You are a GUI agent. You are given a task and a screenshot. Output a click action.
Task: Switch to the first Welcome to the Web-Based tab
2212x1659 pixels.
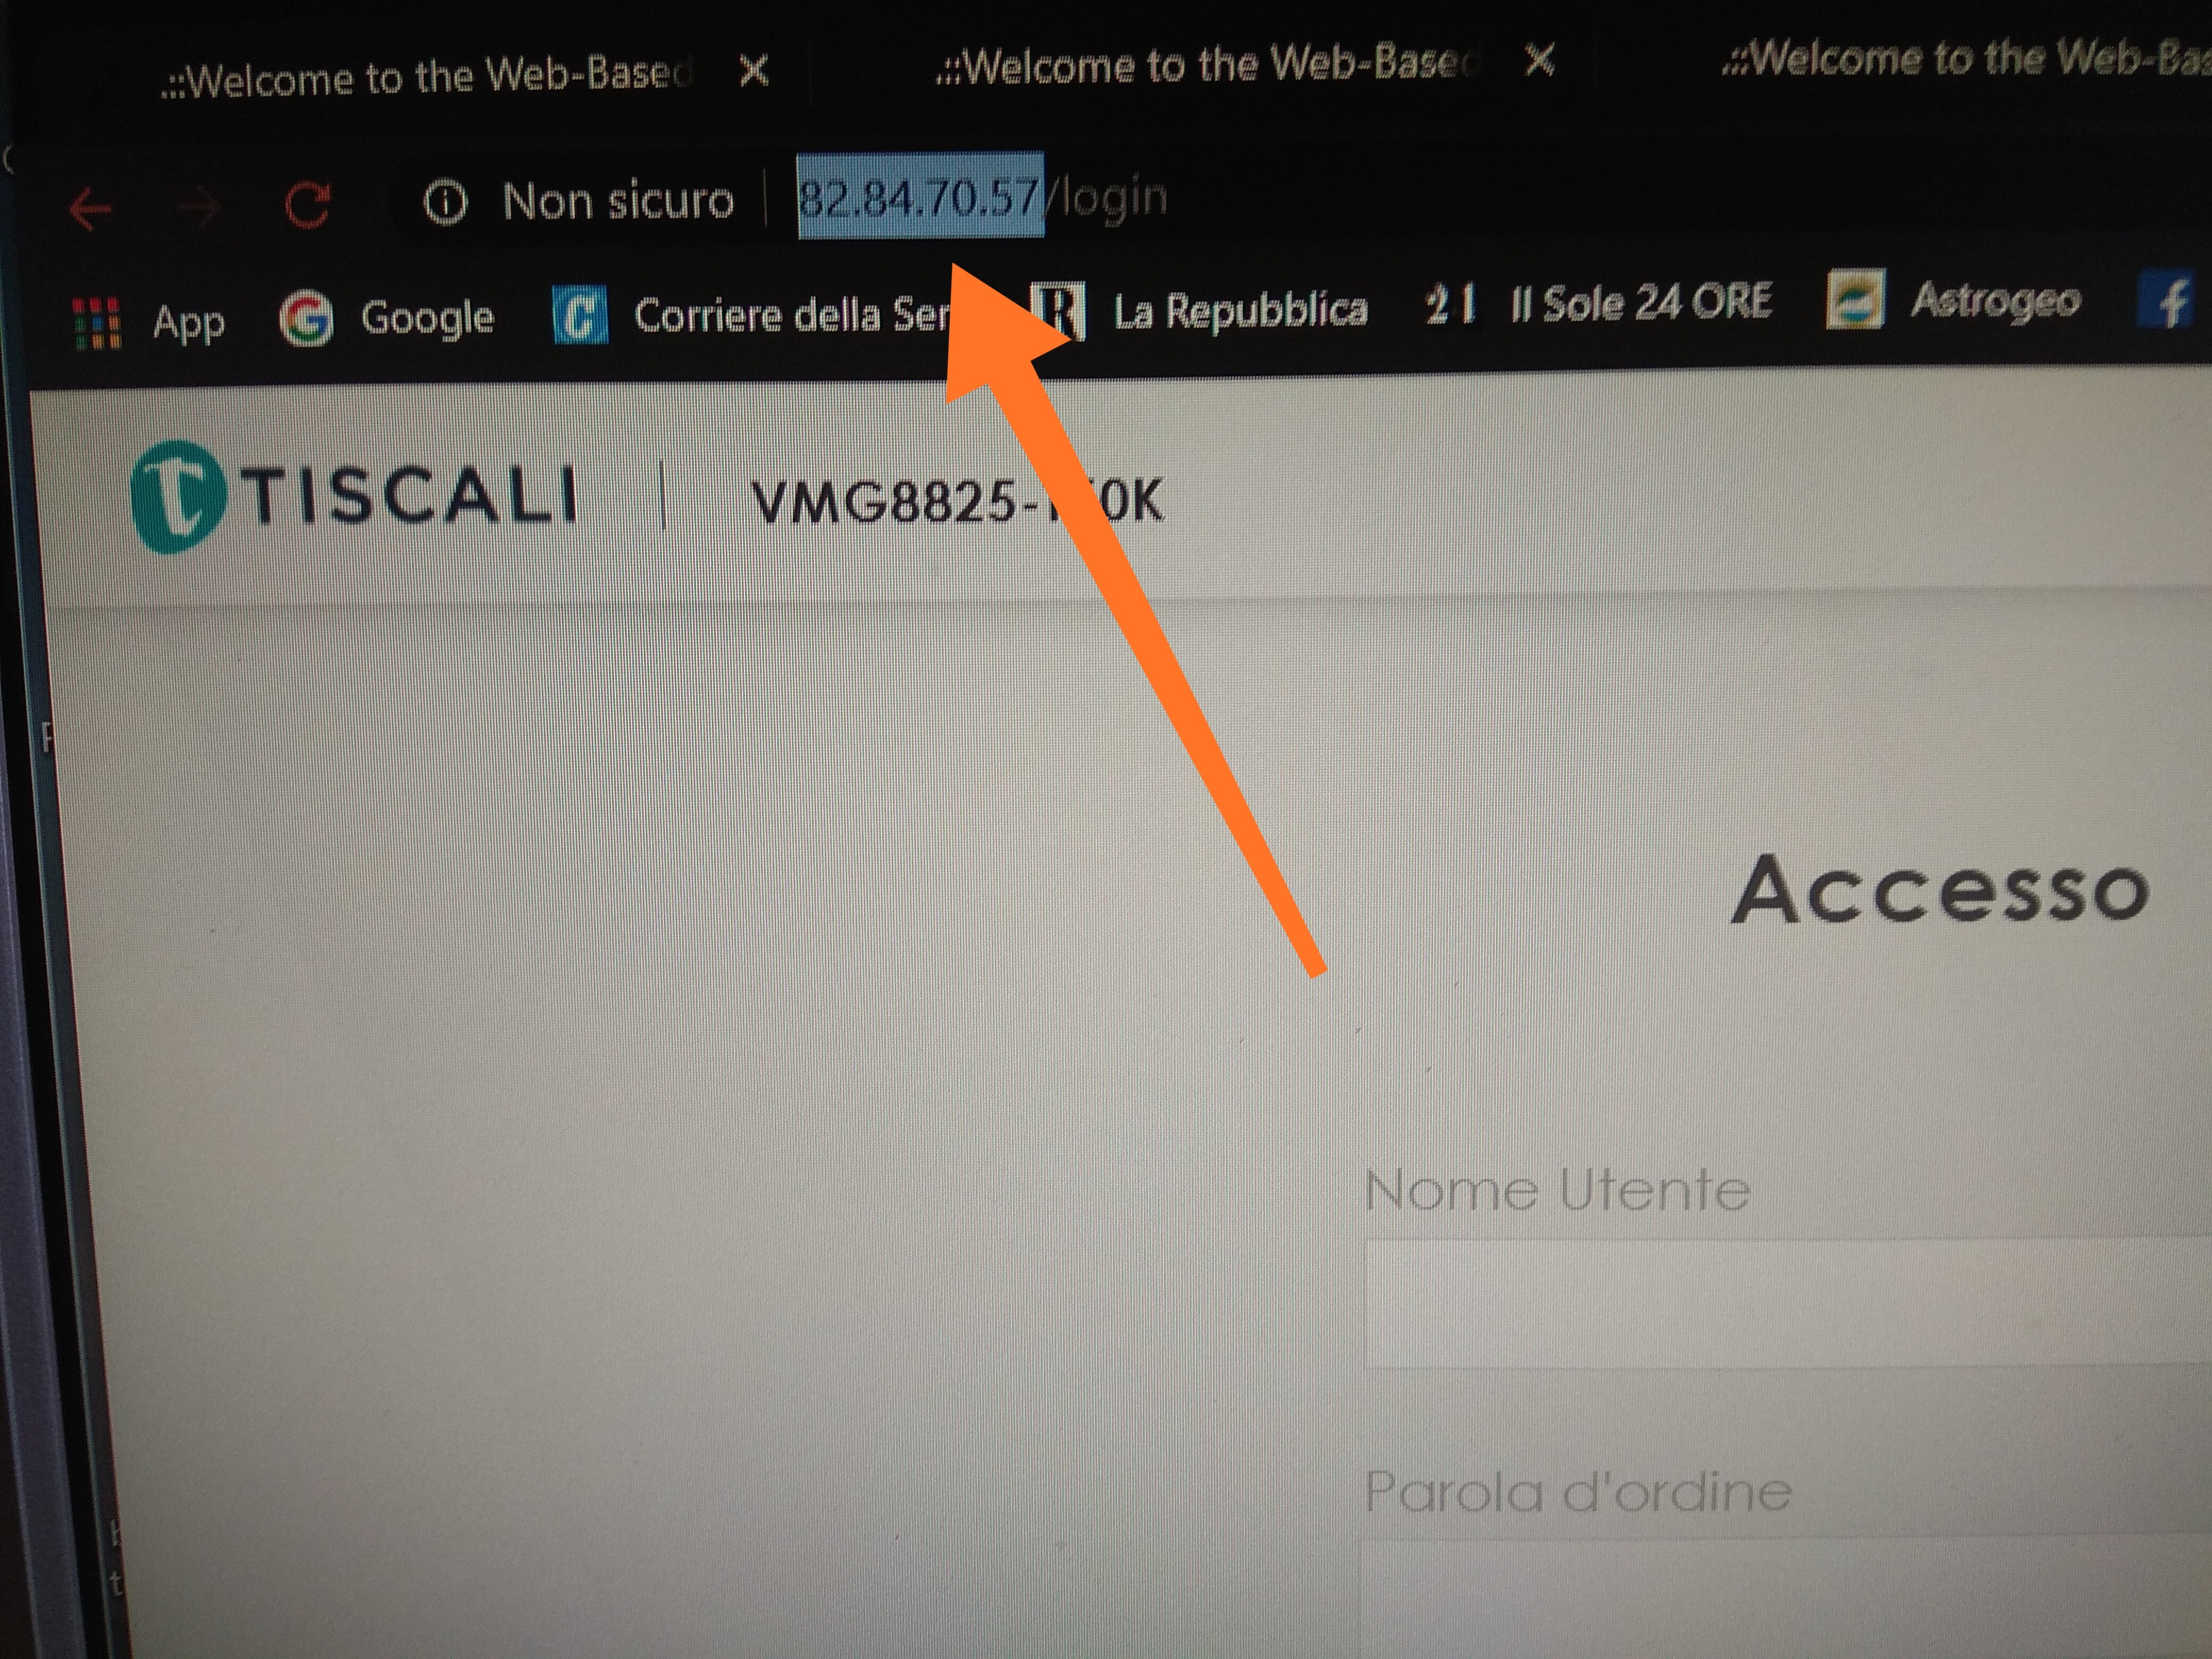coord(425,76)
